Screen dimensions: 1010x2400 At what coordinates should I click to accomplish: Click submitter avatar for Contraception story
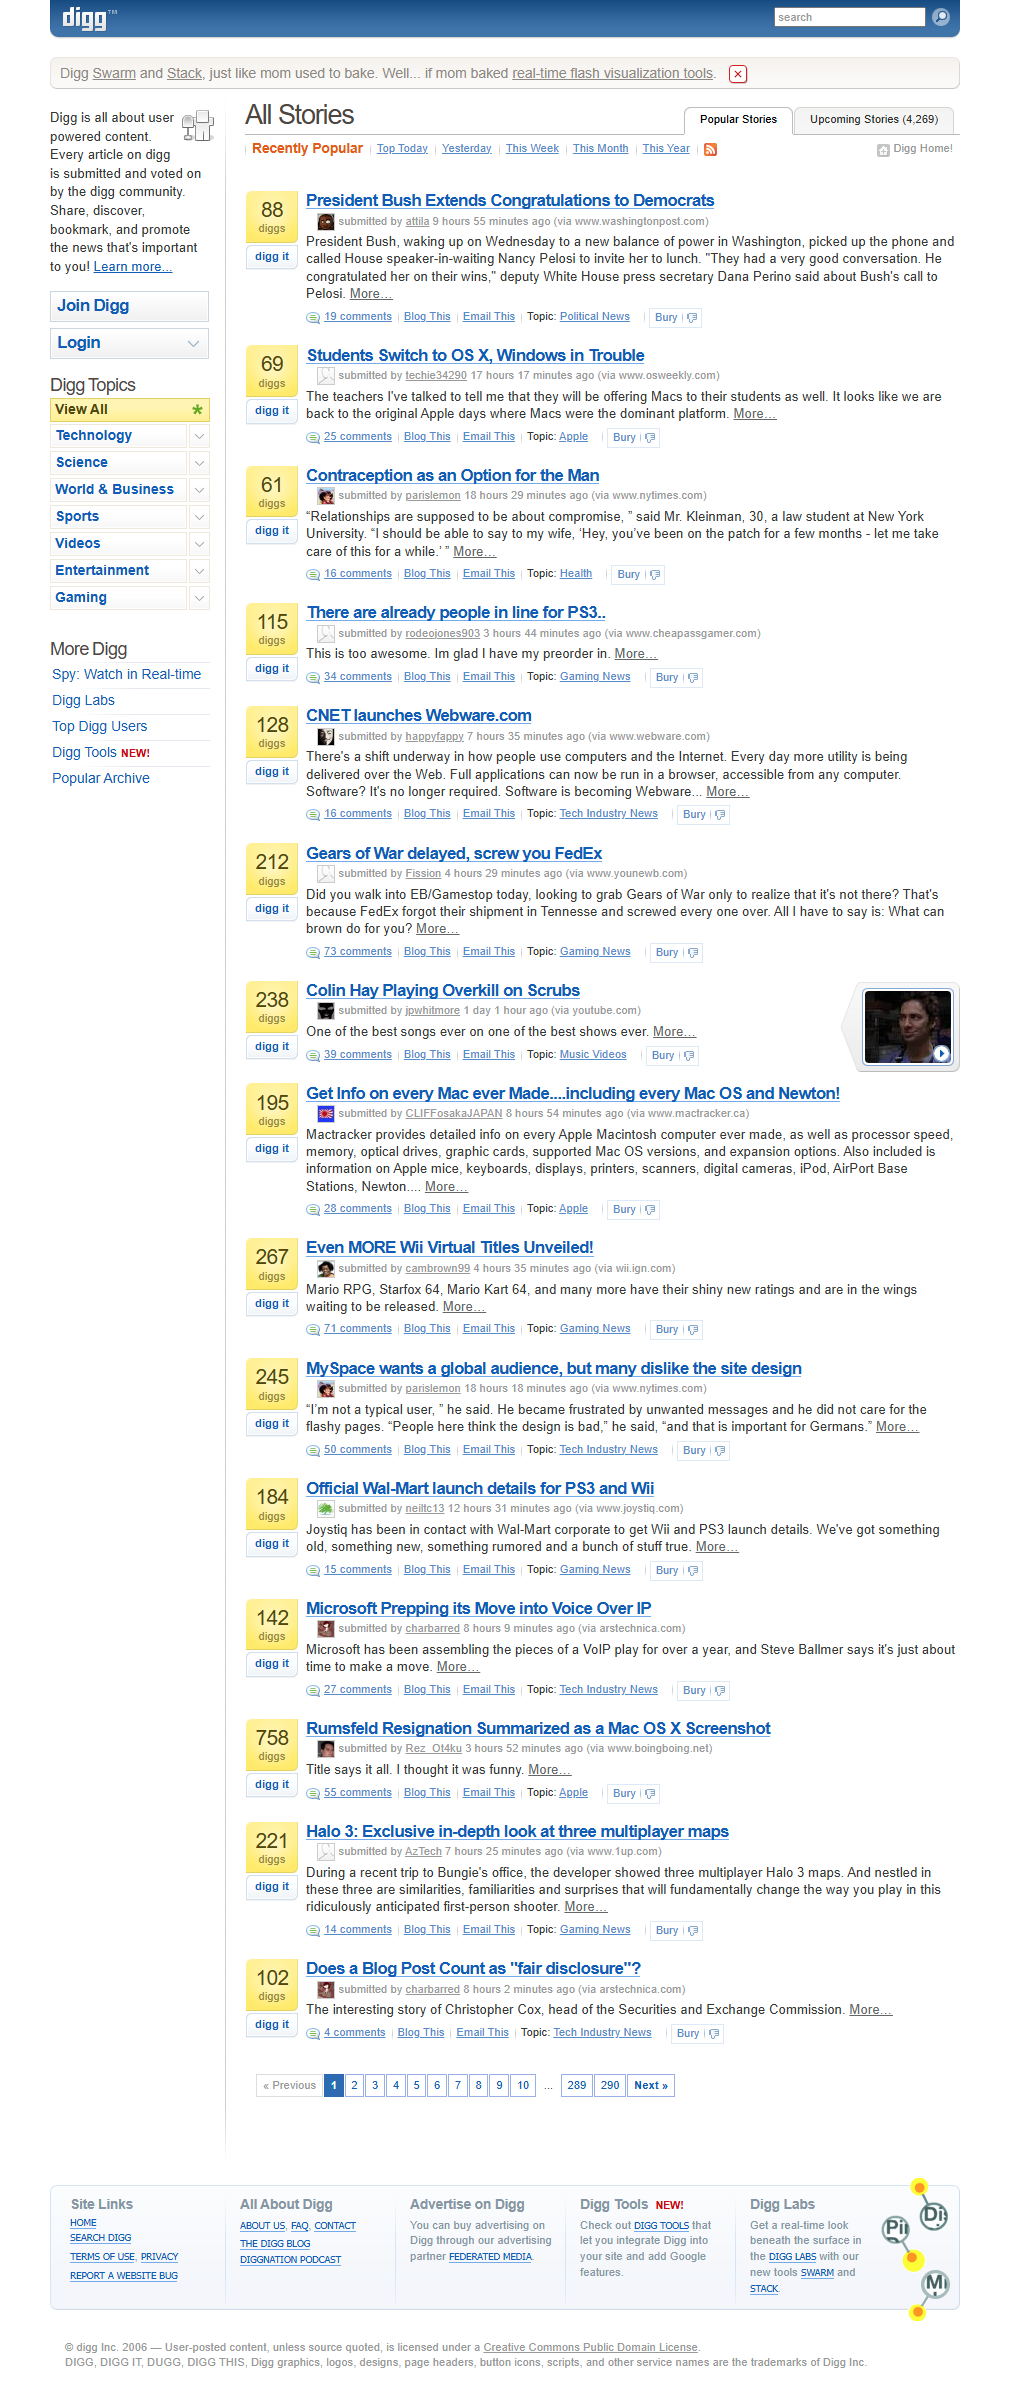coord(326,496)
